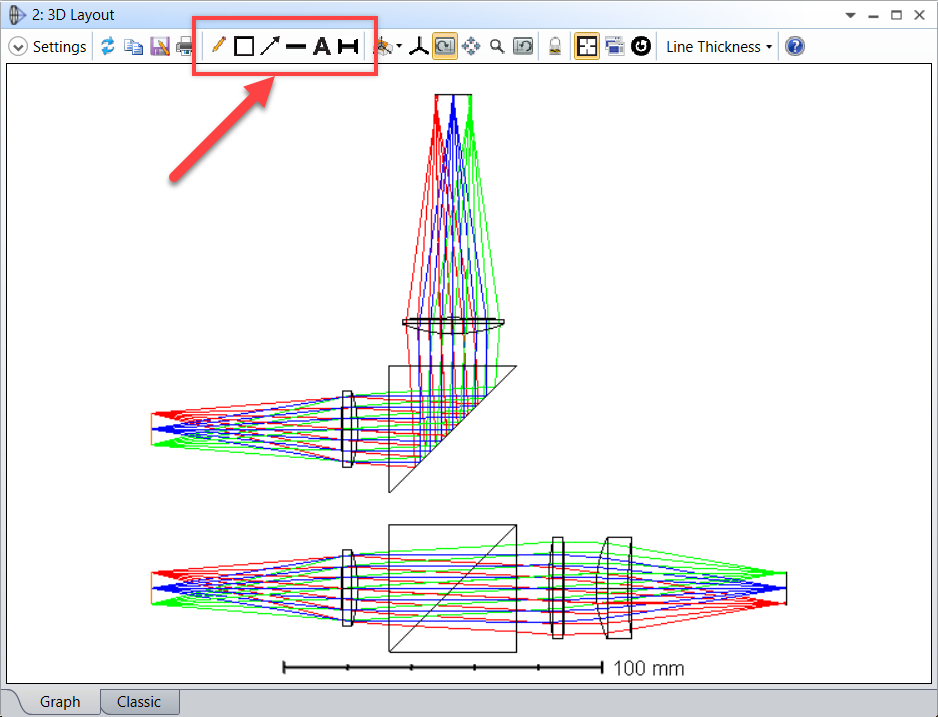Save the layout image icon

click(159, 46)
